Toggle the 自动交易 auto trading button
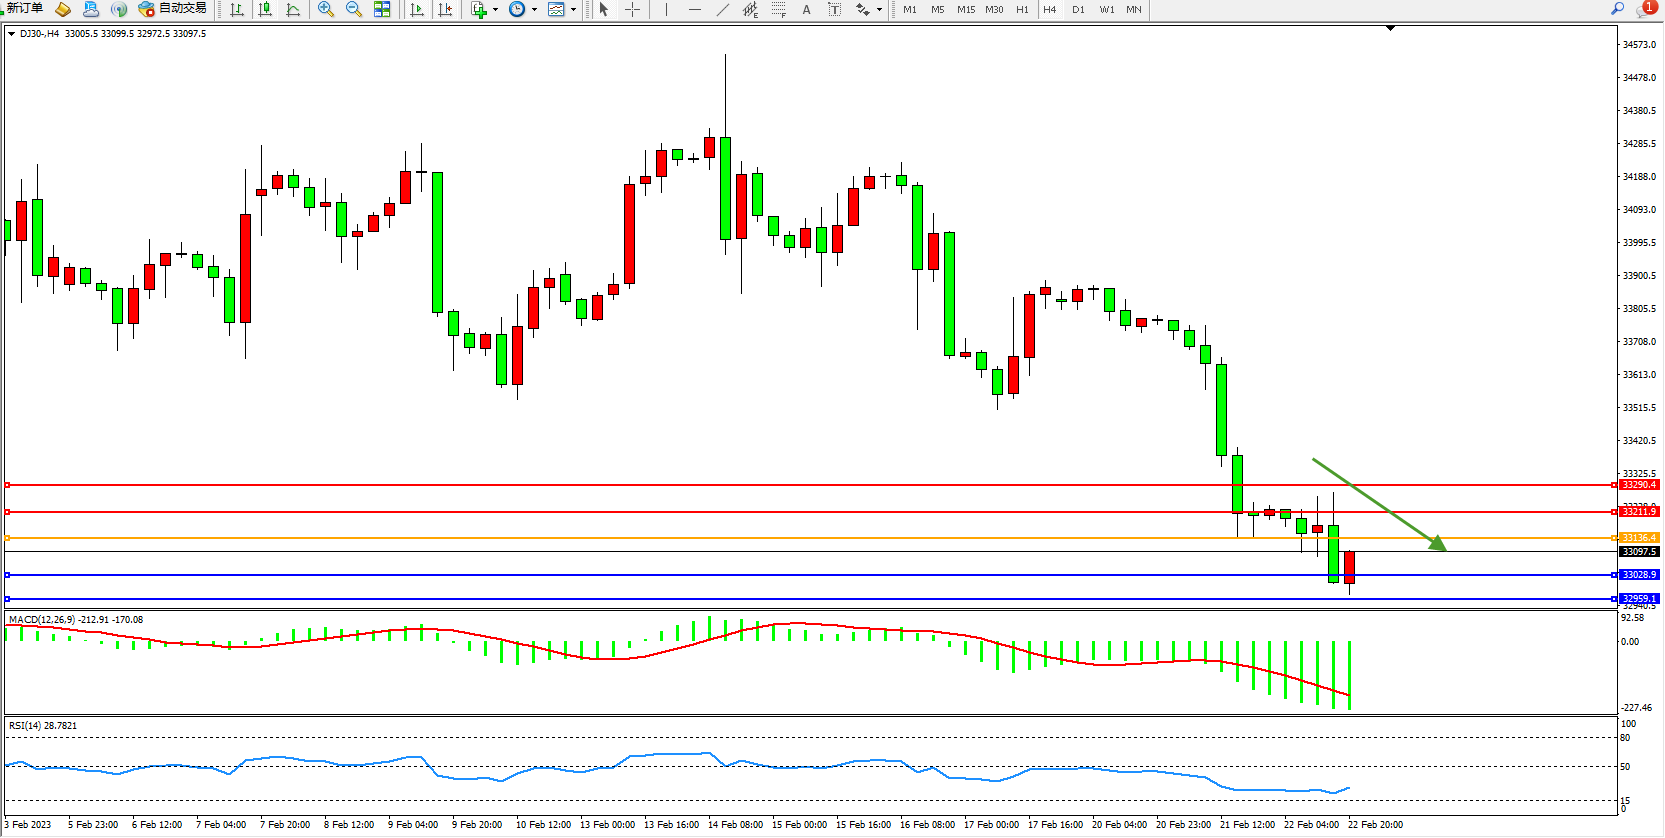 (x=173, y=9)
